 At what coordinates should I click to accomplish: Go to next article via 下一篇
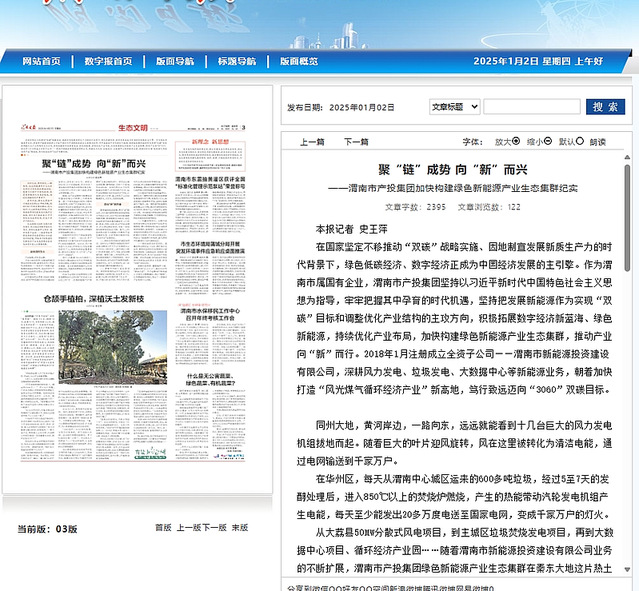point(356,142)
